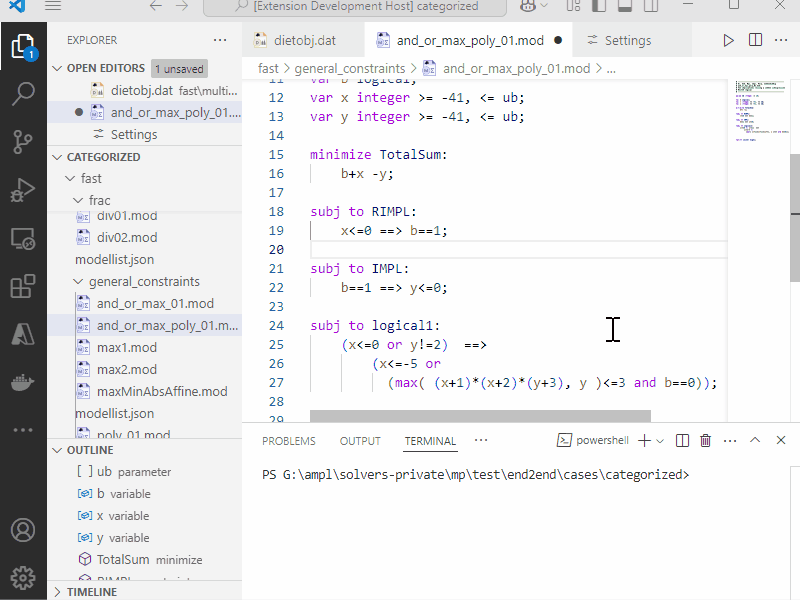
Task: Run the current file with play button
Action: pos(729,40)
